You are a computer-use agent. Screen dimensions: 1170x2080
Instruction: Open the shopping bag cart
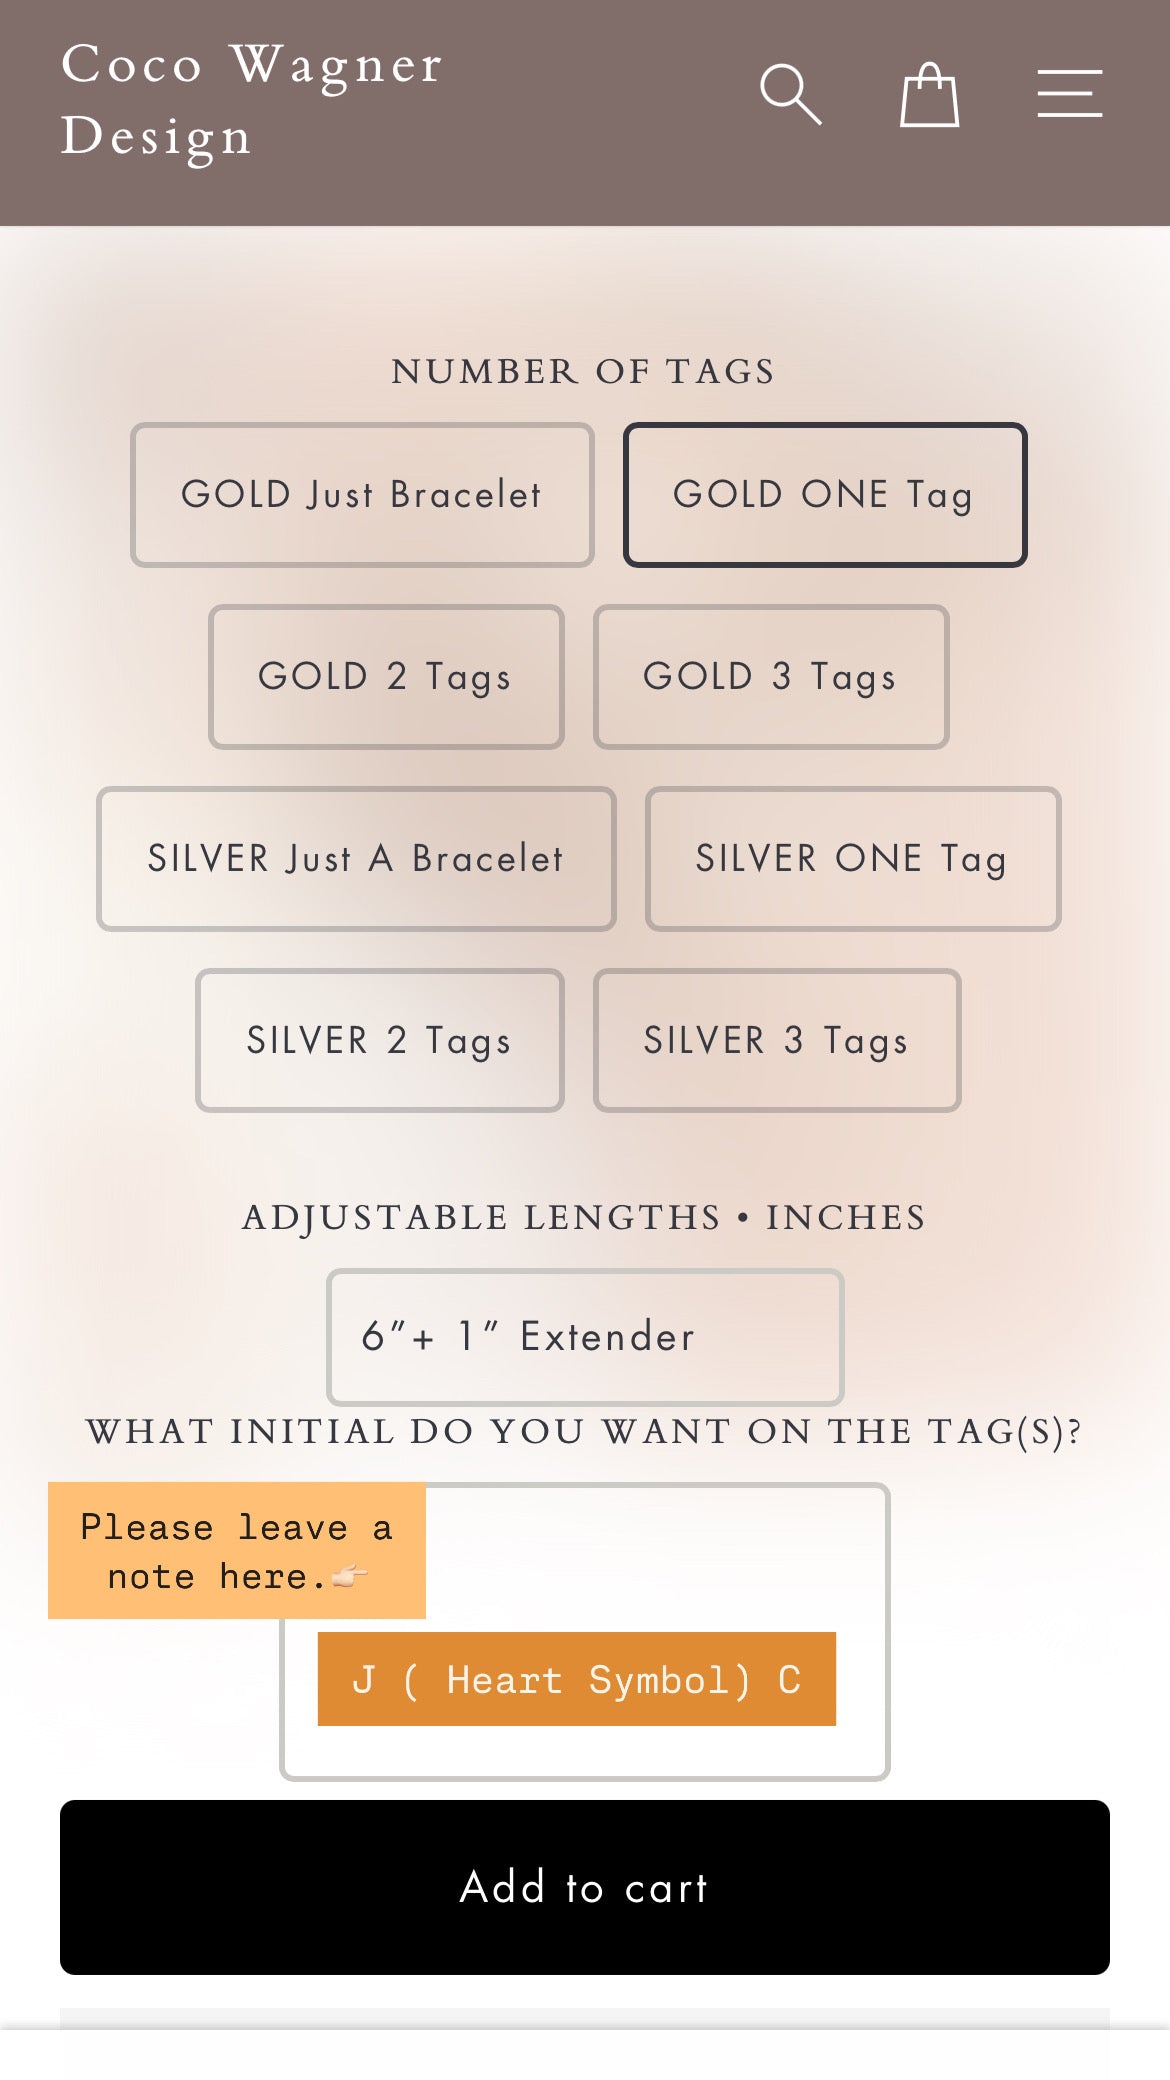pyautogui.click(x=929, y=95)
